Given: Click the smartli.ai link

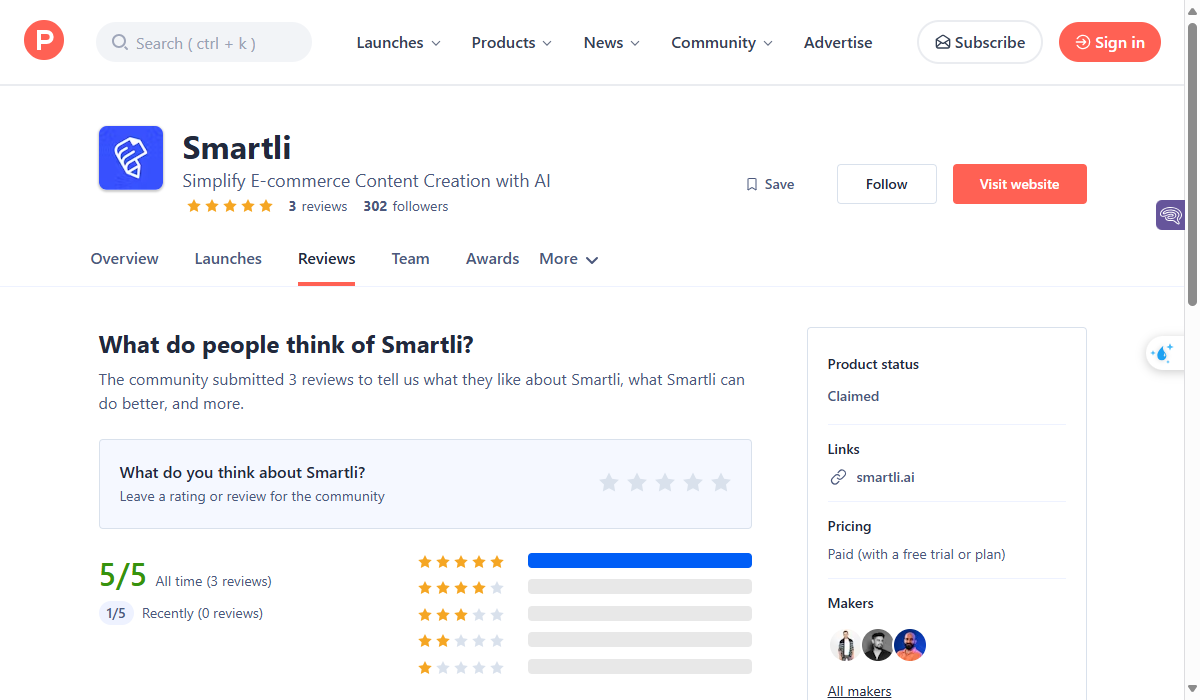Looking at the screenshot, I should 885,477.
